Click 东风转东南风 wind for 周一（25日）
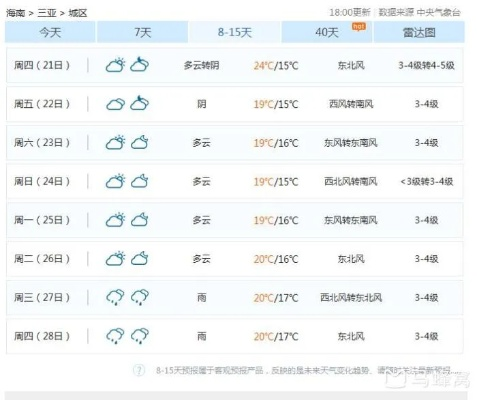Viewport: 477px width, 400px height. [351, 220]
